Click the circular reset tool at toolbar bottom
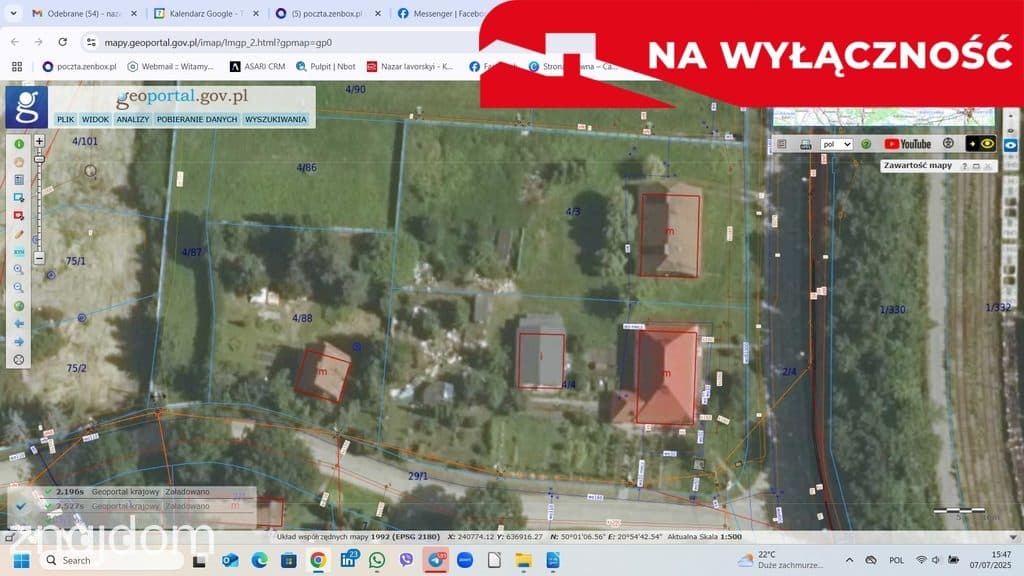The image size is (1024, 576). 19,359
